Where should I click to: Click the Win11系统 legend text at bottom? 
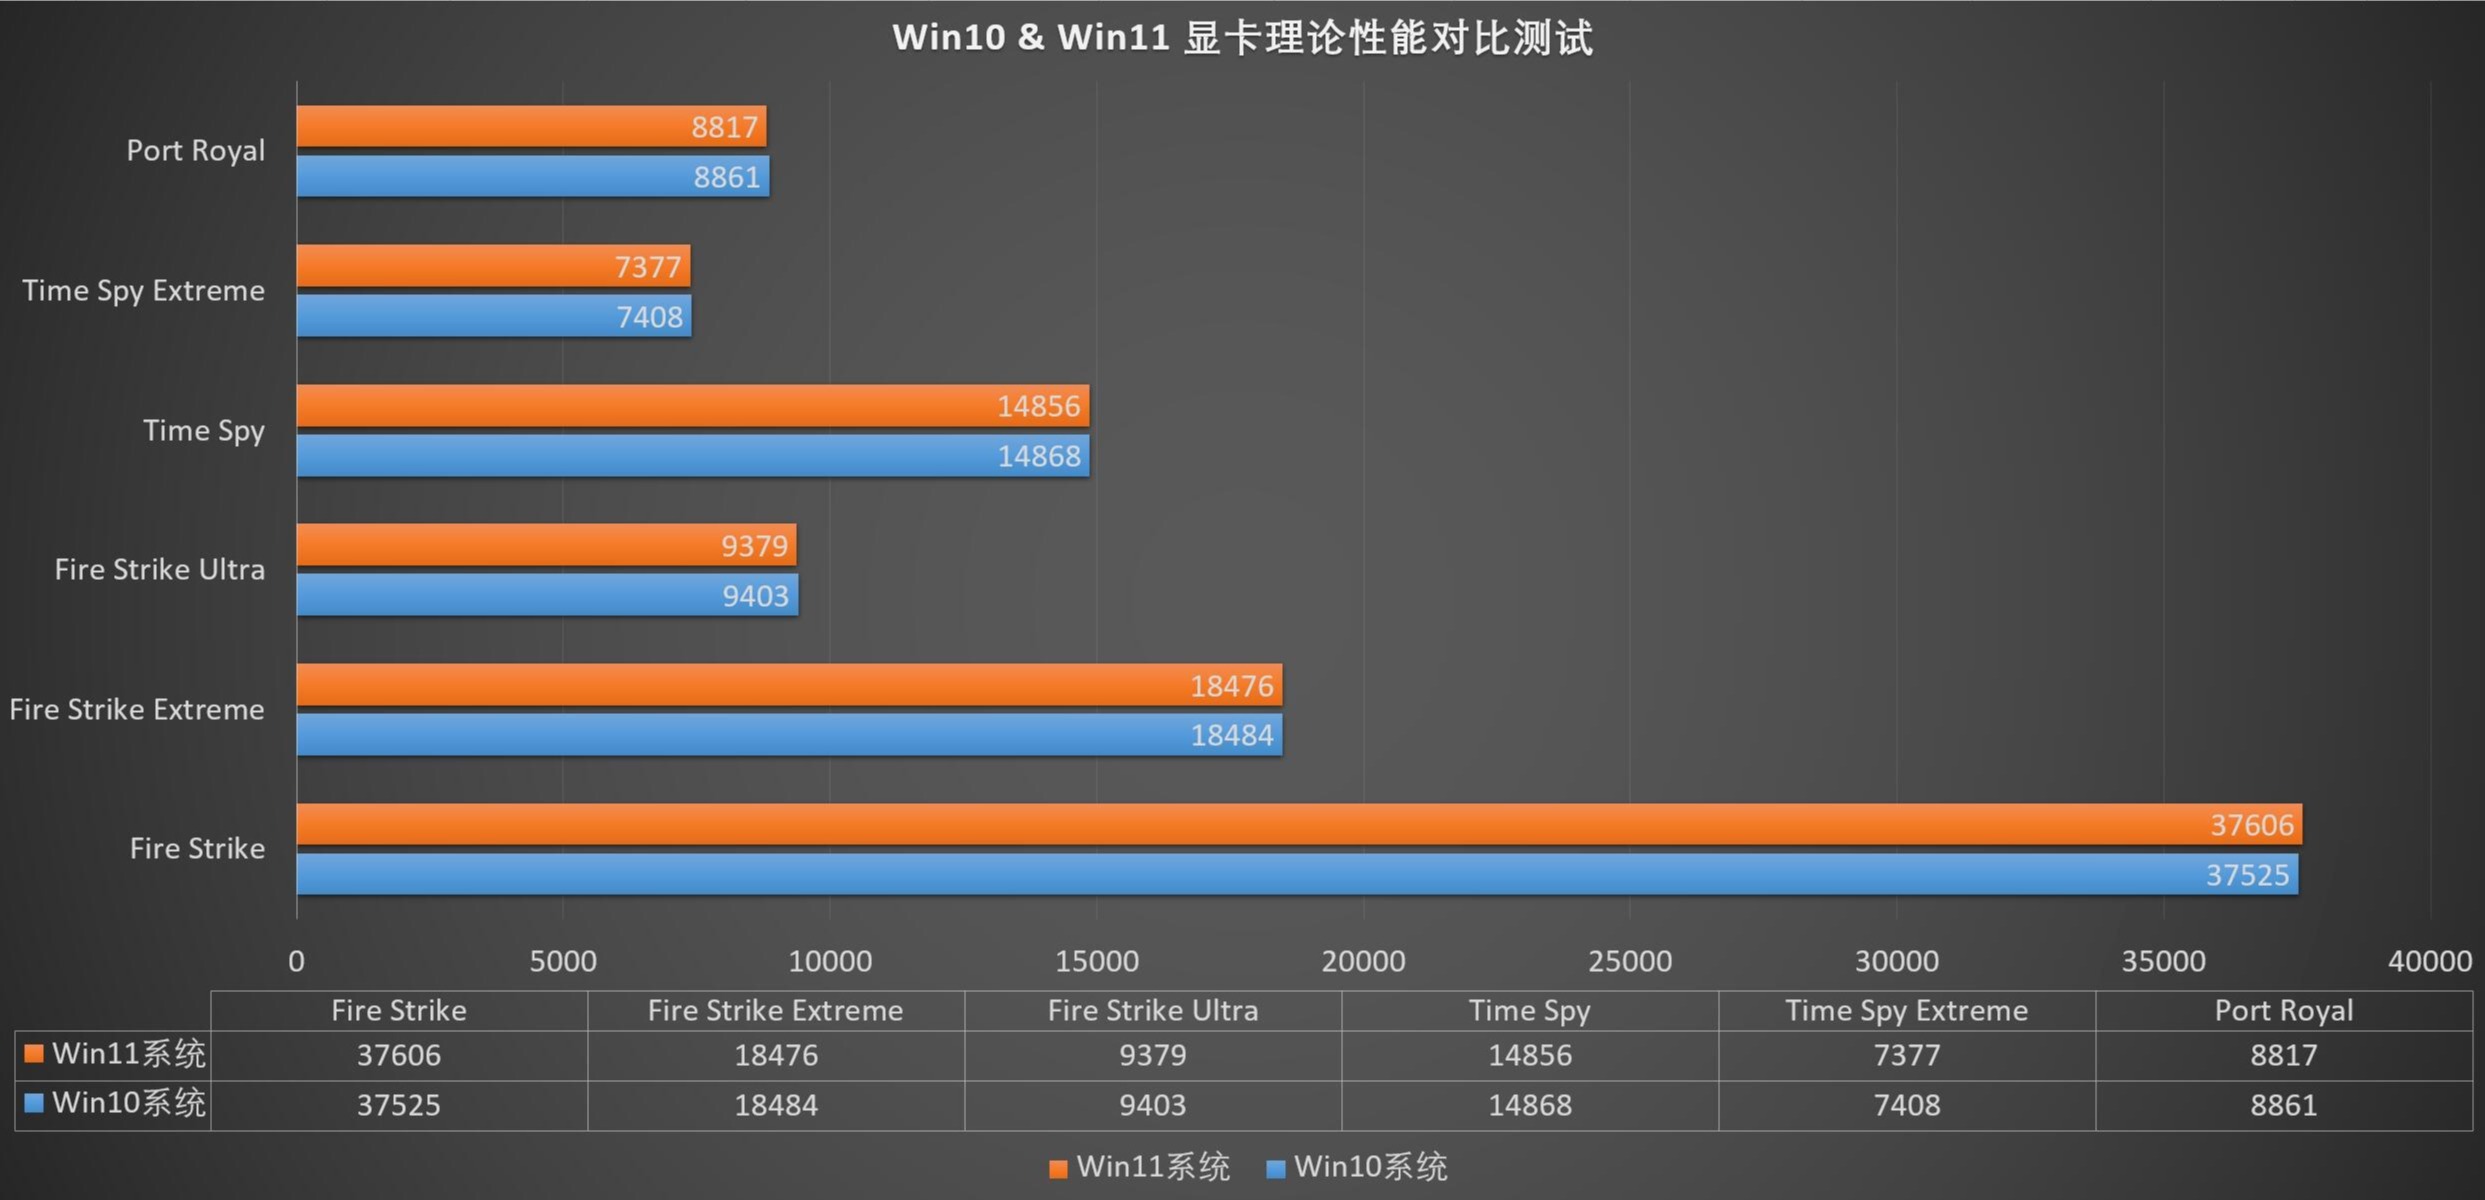(1153, 1168)
